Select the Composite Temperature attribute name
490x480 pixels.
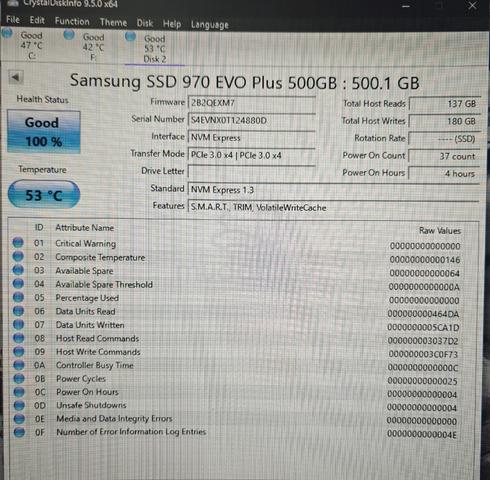pyautogui.click(x=100, y=257)
